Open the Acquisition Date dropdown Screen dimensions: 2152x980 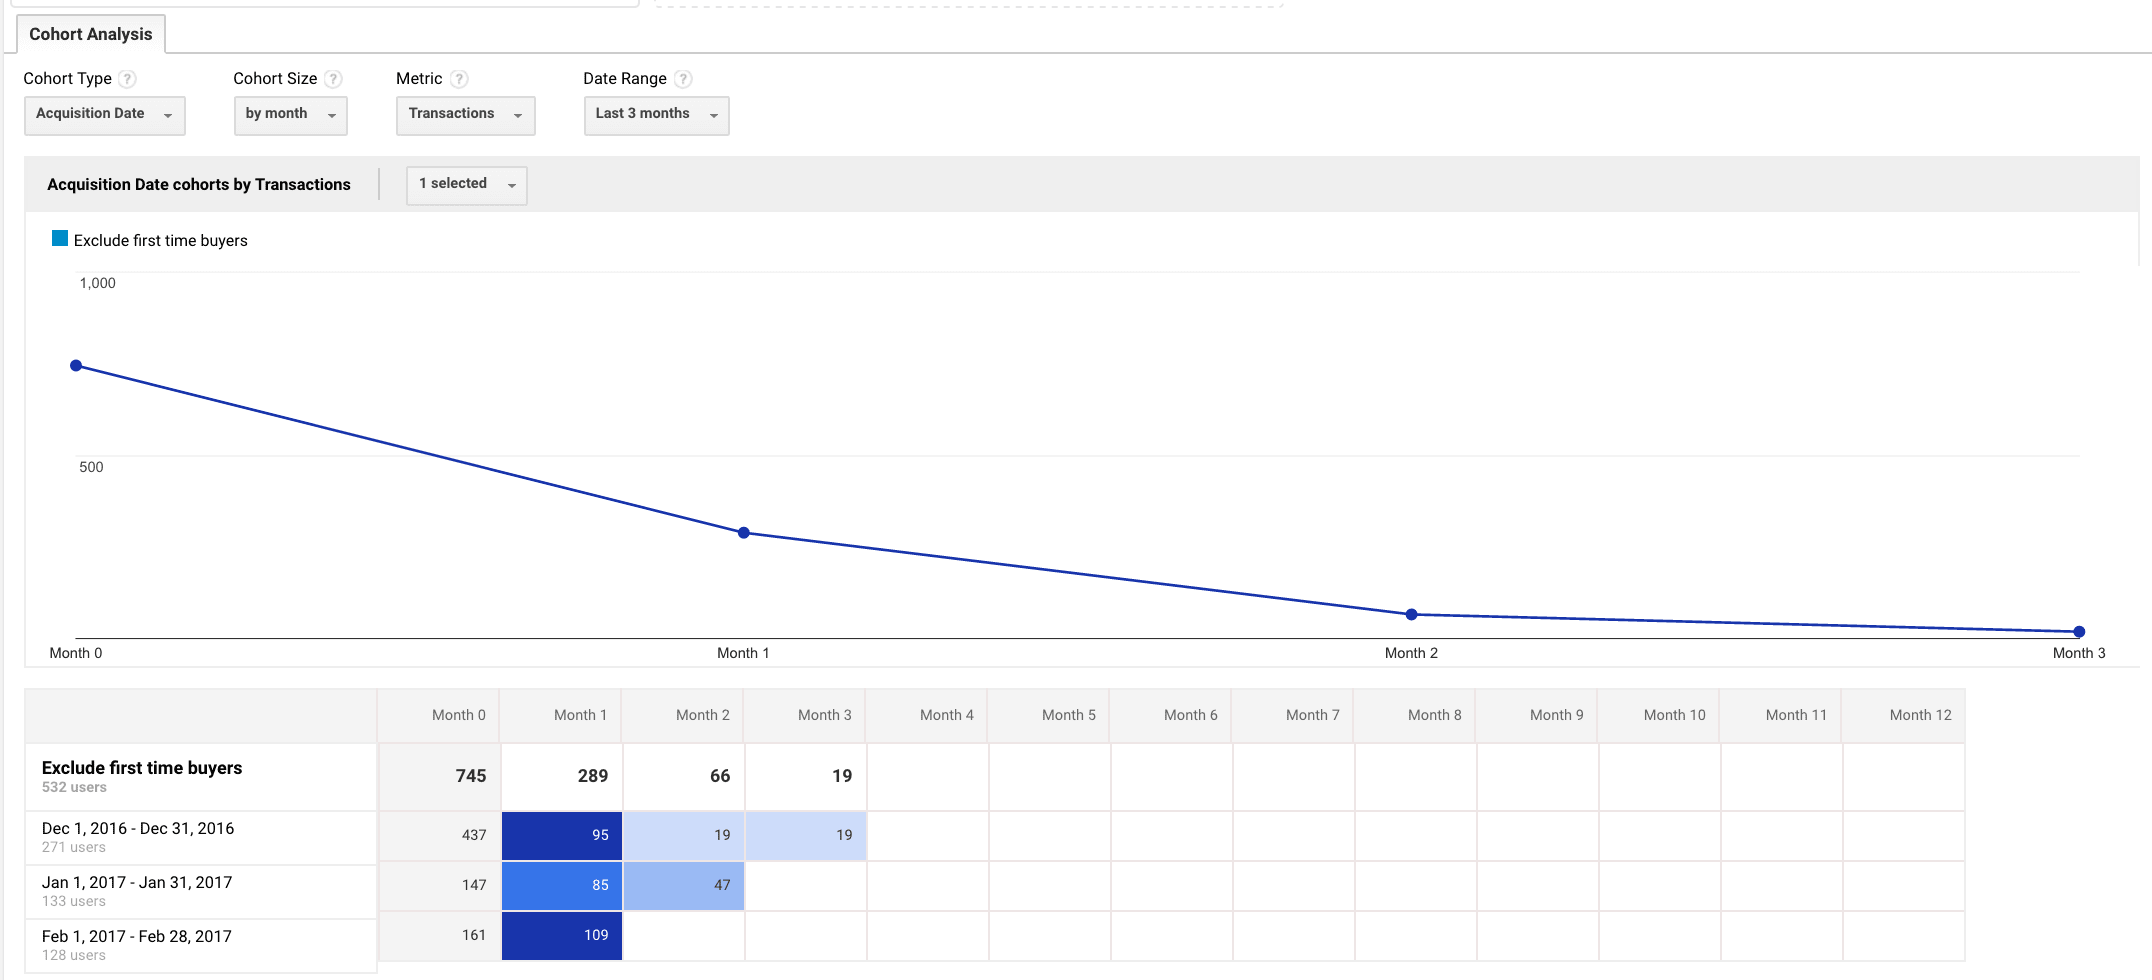point(105,115)
